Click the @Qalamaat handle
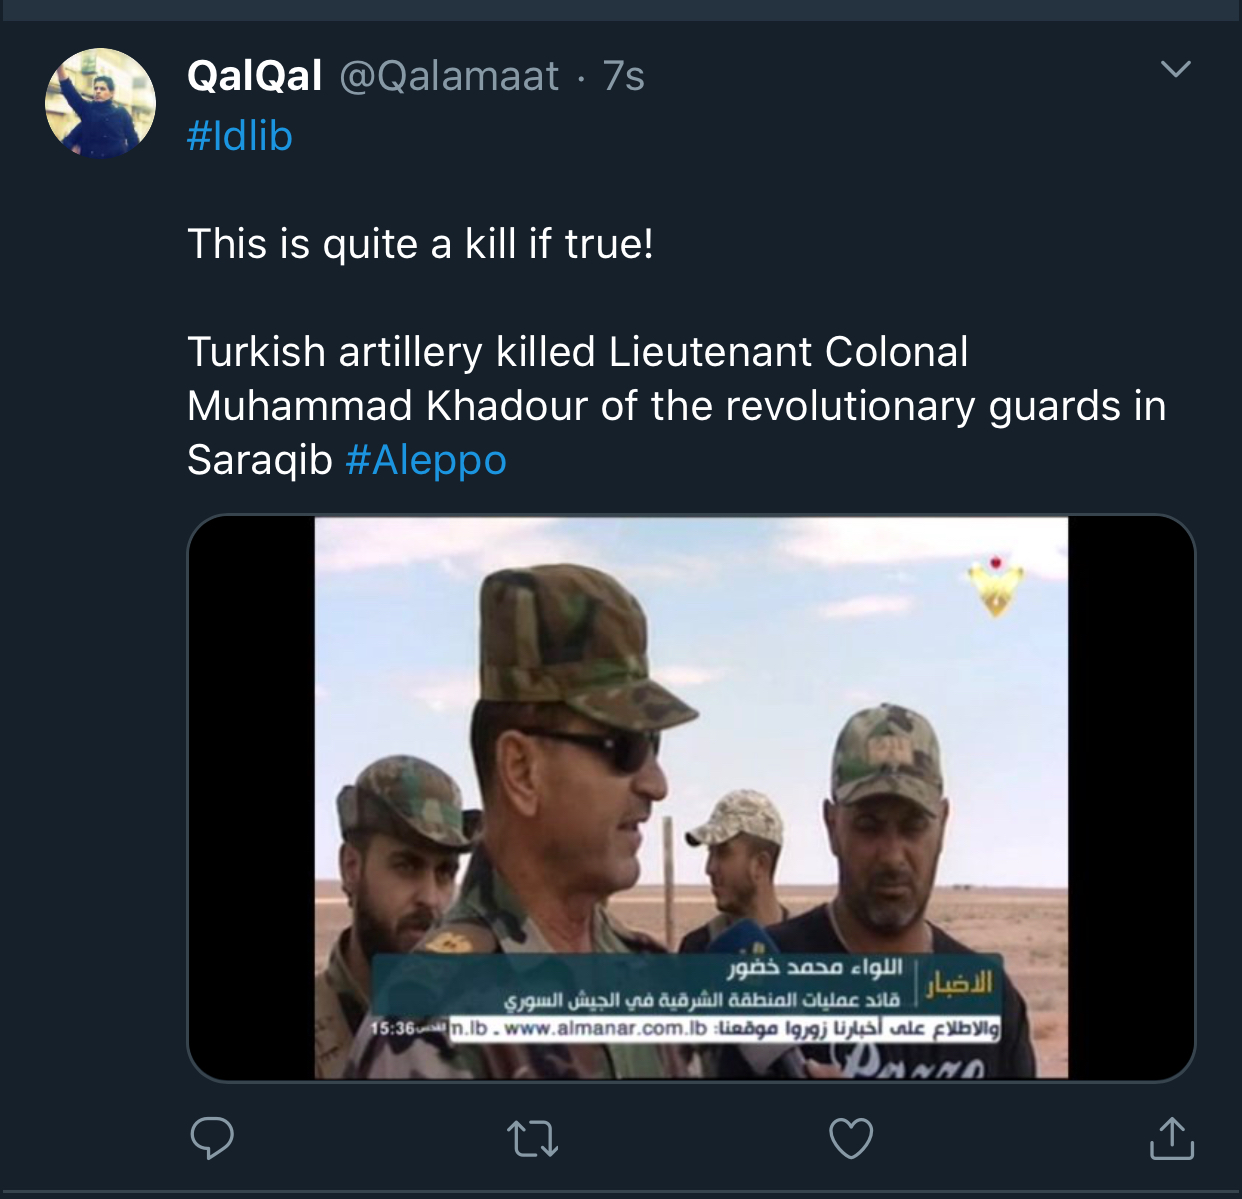This screenshot has width=1242, height=1199. [449, 76]
